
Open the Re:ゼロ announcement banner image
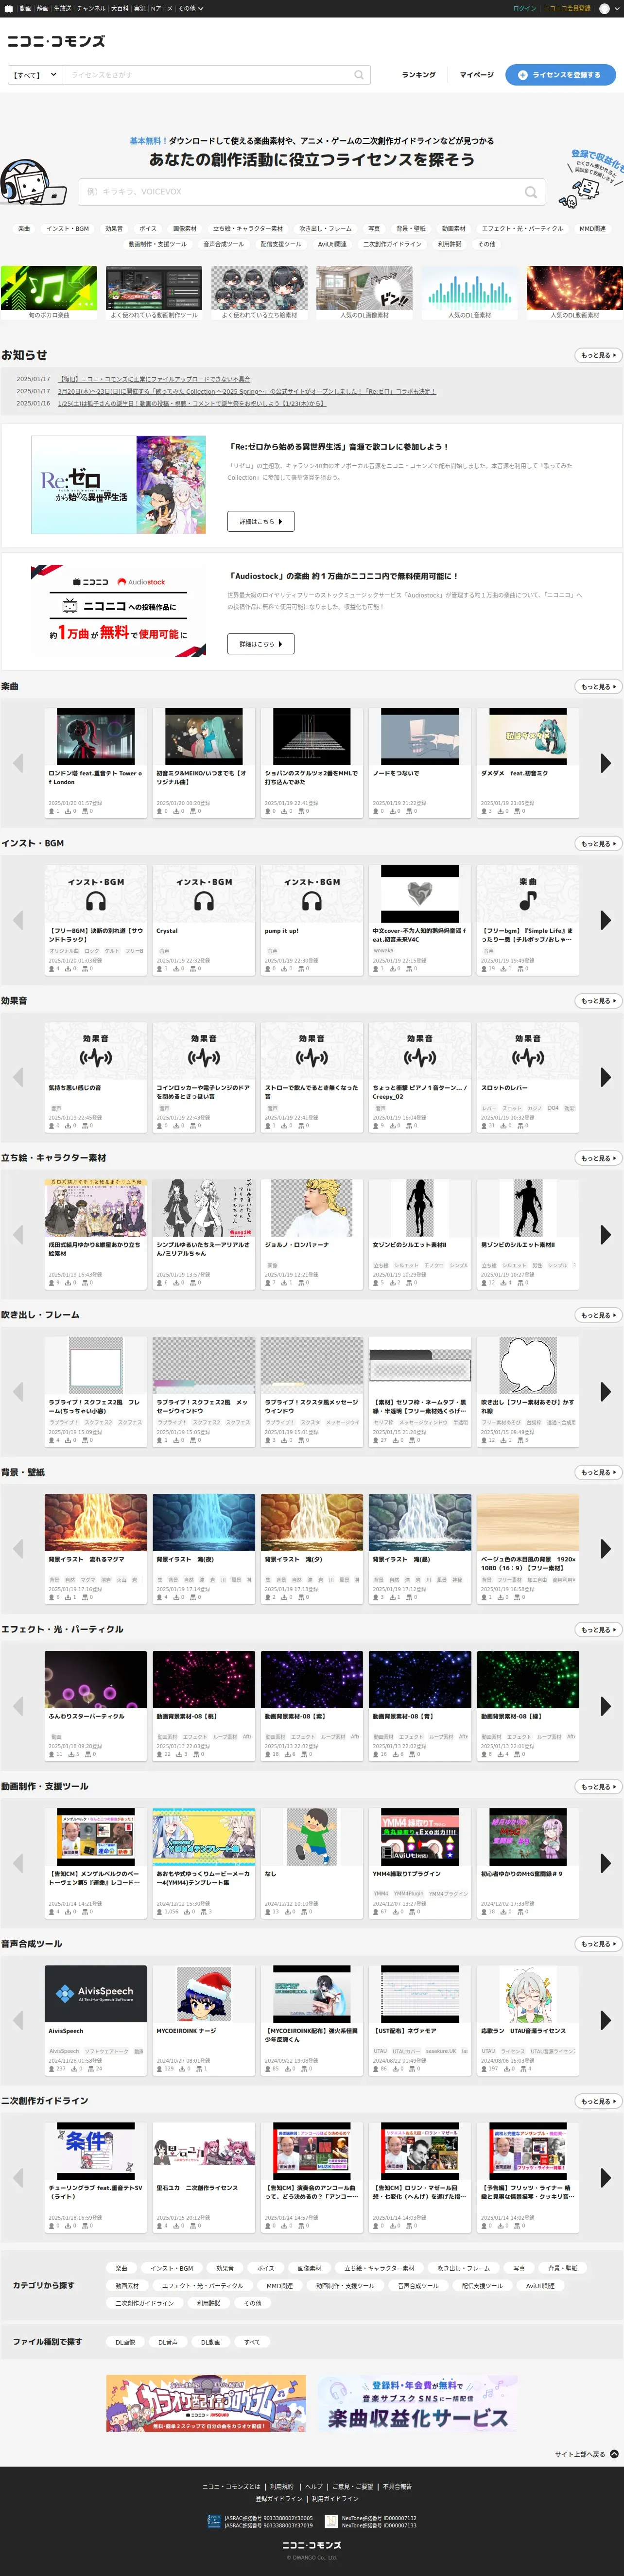click(118, 485)
